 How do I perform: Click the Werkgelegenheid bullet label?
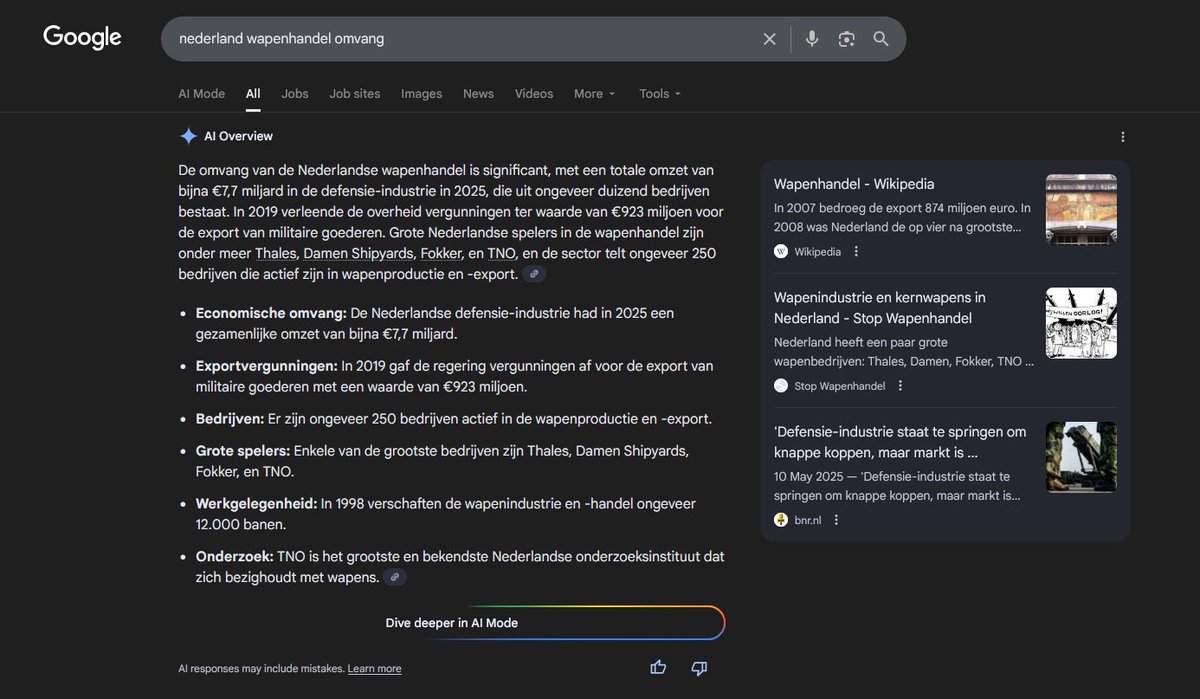[x=256, y=503]
